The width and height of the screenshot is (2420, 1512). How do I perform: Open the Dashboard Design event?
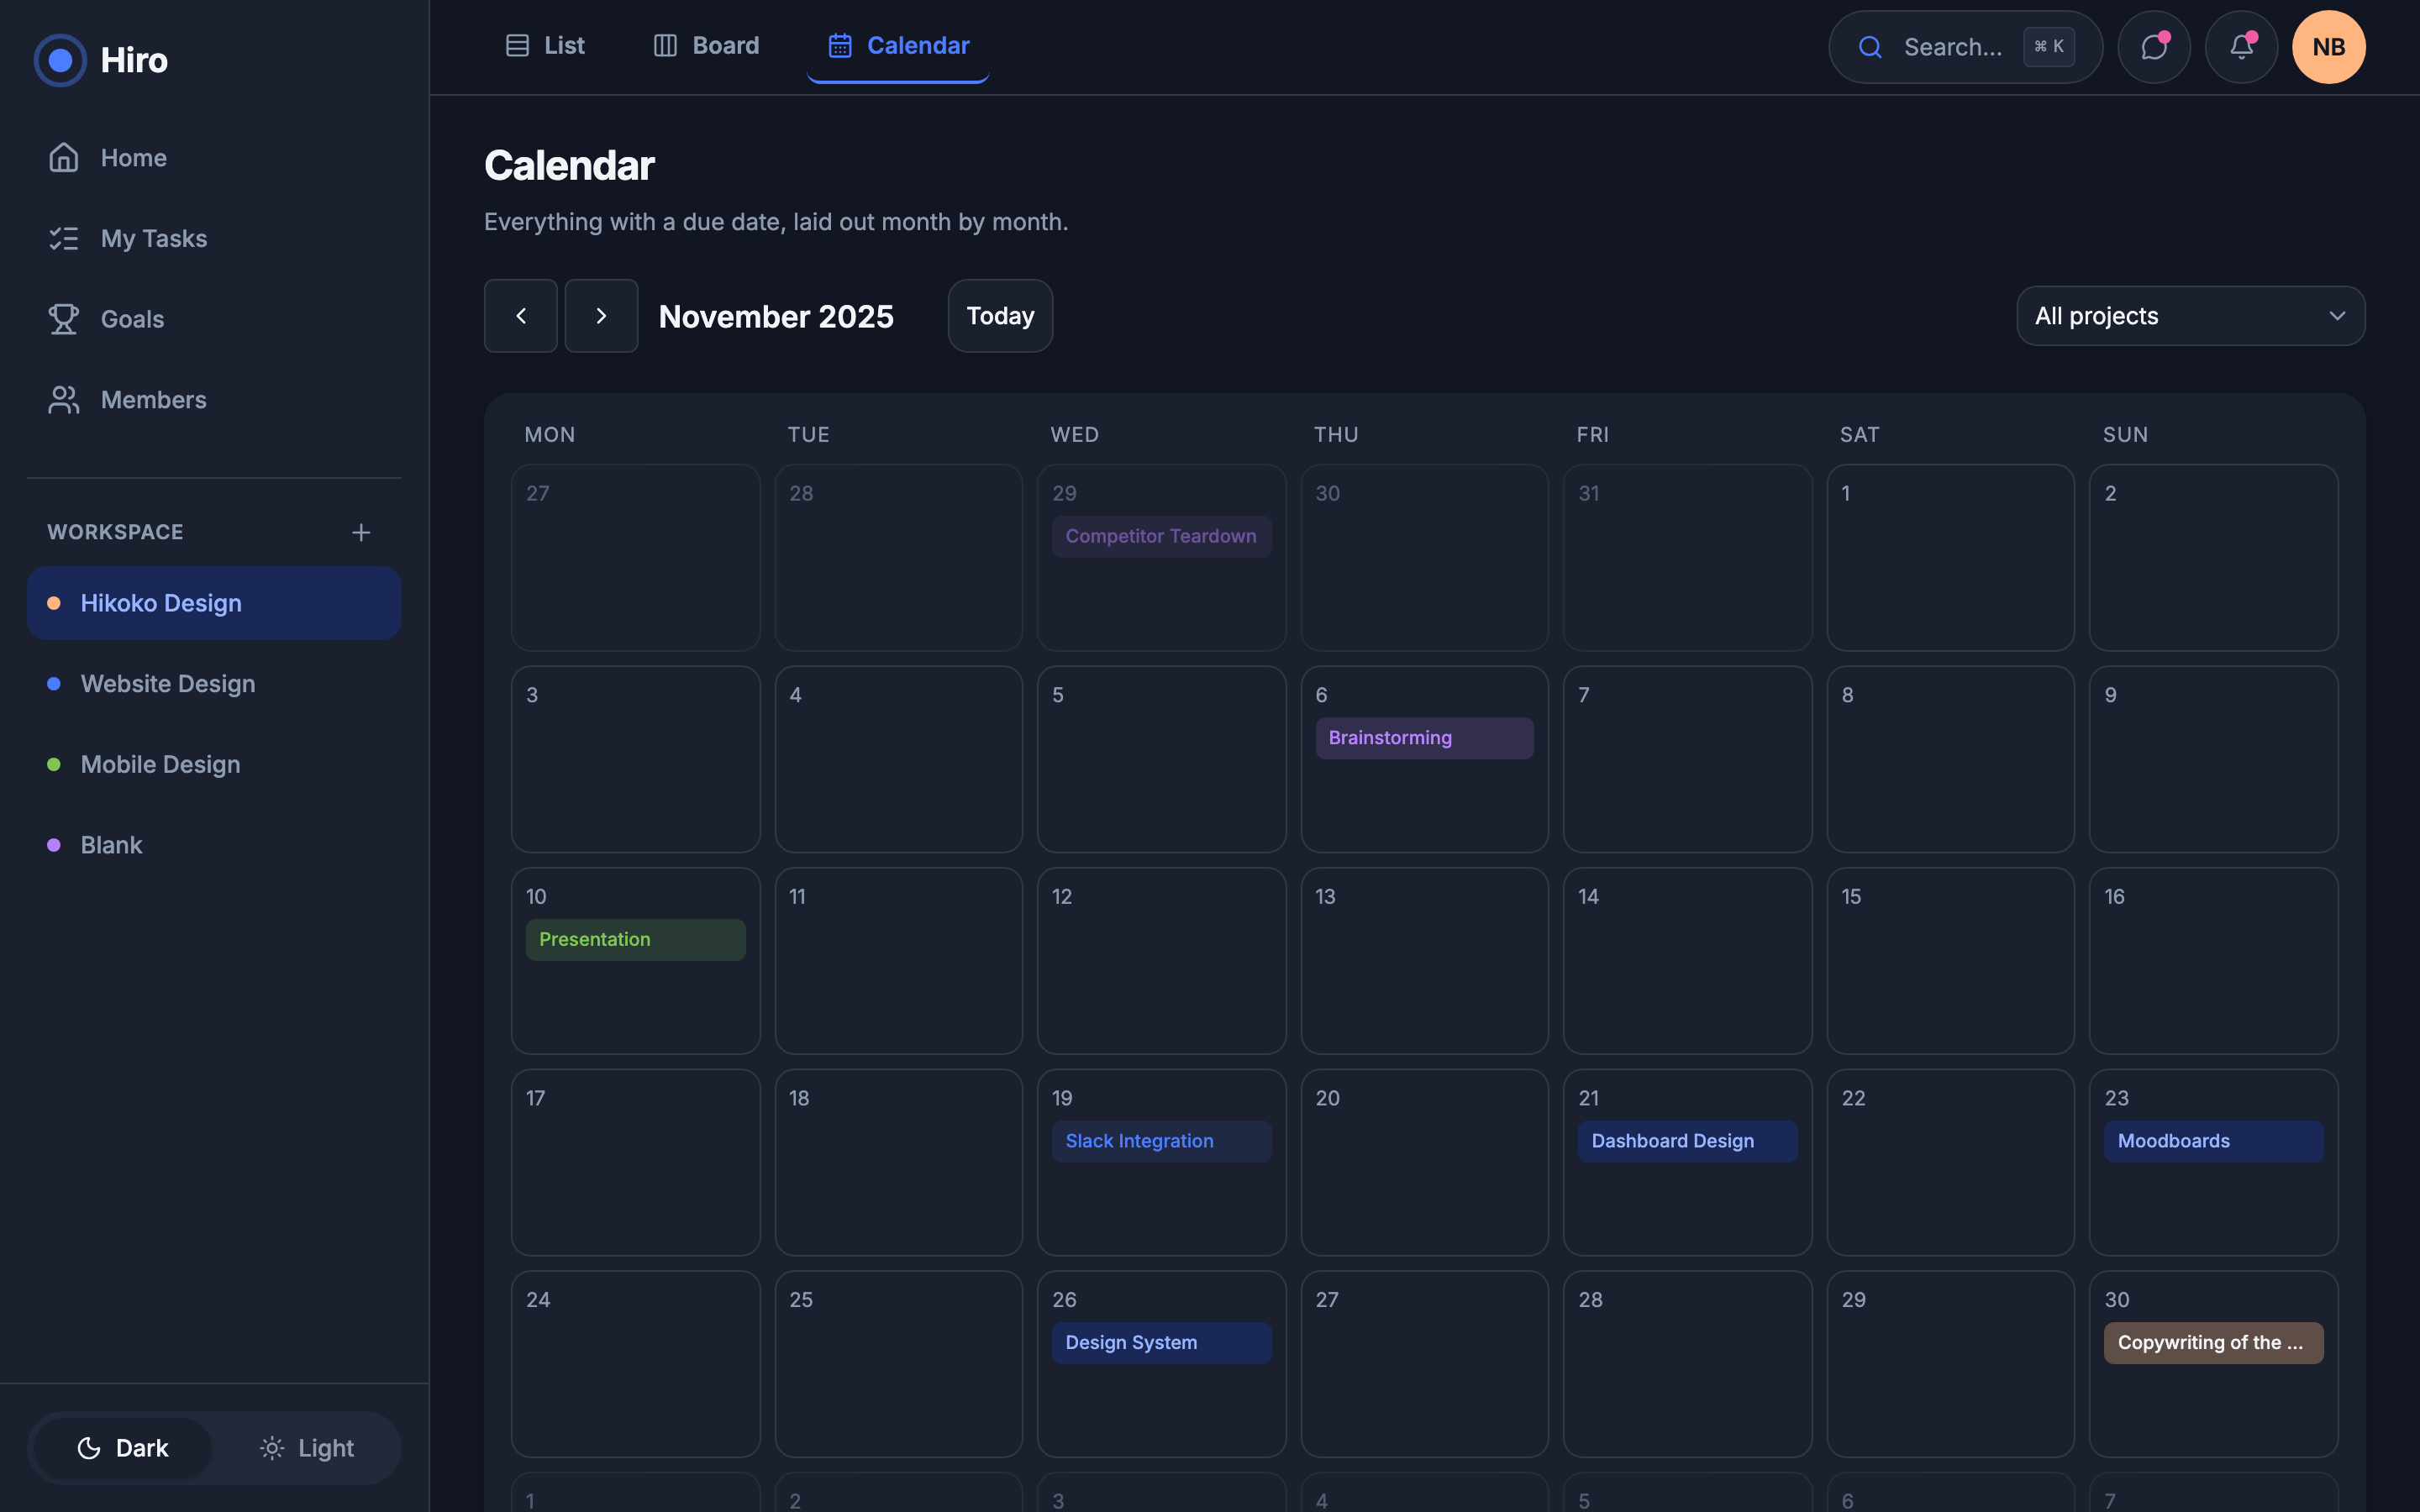[1687, 1142]
